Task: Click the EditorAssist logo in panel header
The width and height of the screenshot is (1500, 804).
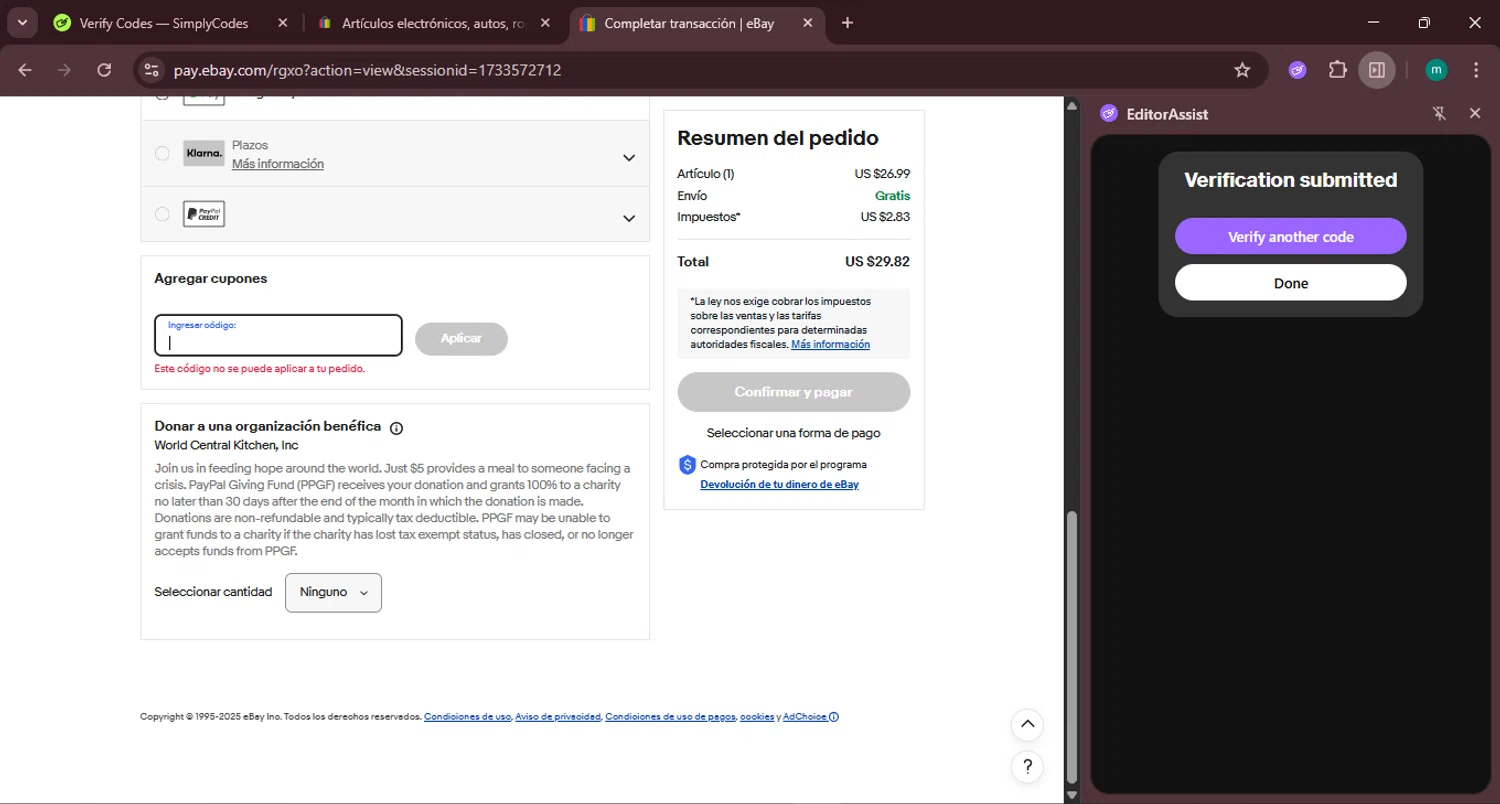Action: (x=1108, y=114)
